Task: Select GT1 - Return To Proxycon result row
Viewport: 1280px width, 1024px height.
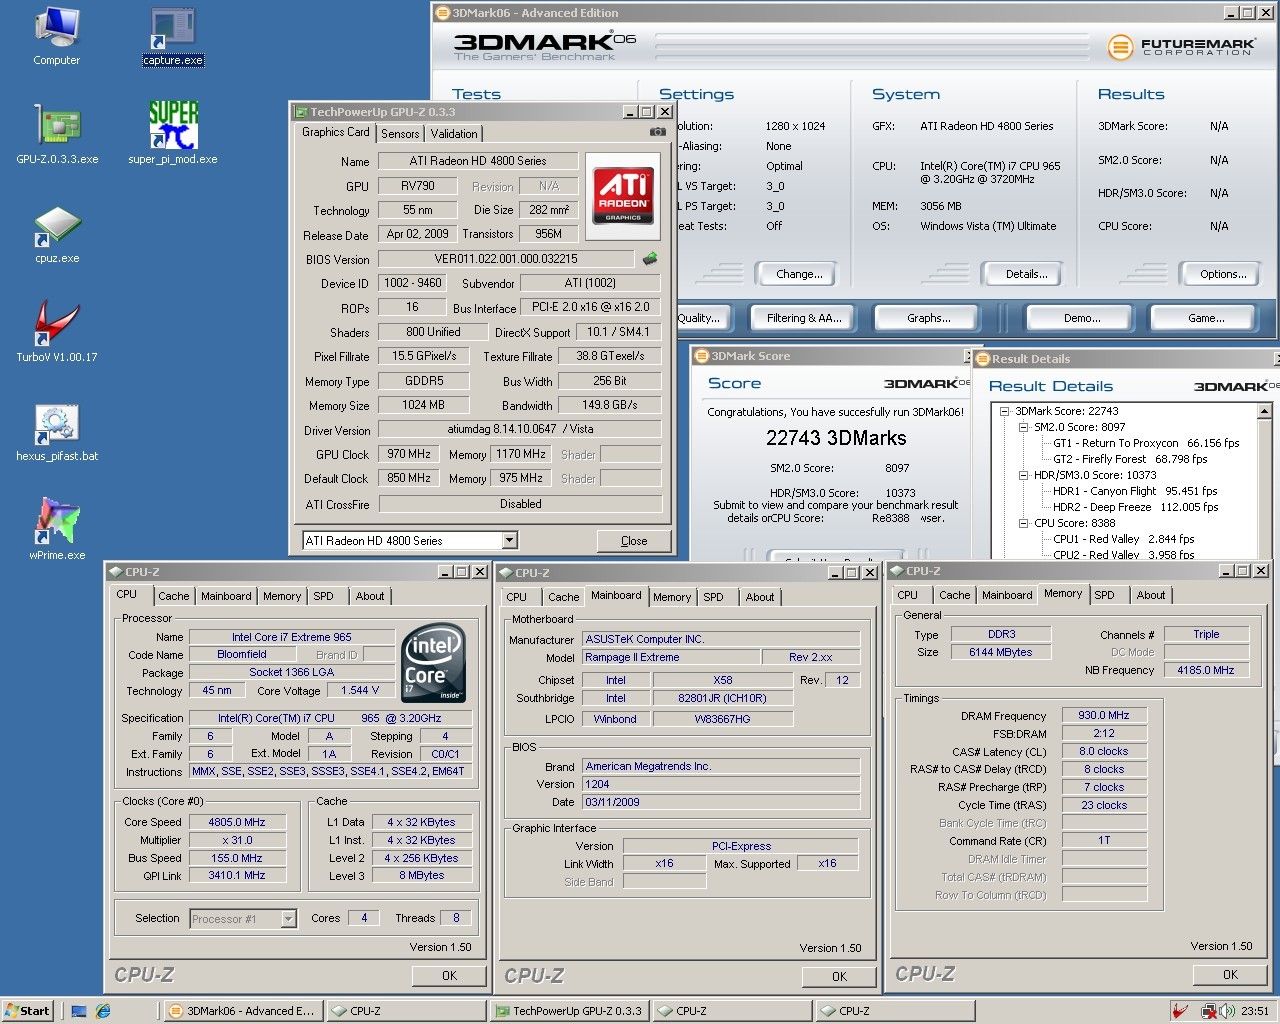Action: (1146, 443)
